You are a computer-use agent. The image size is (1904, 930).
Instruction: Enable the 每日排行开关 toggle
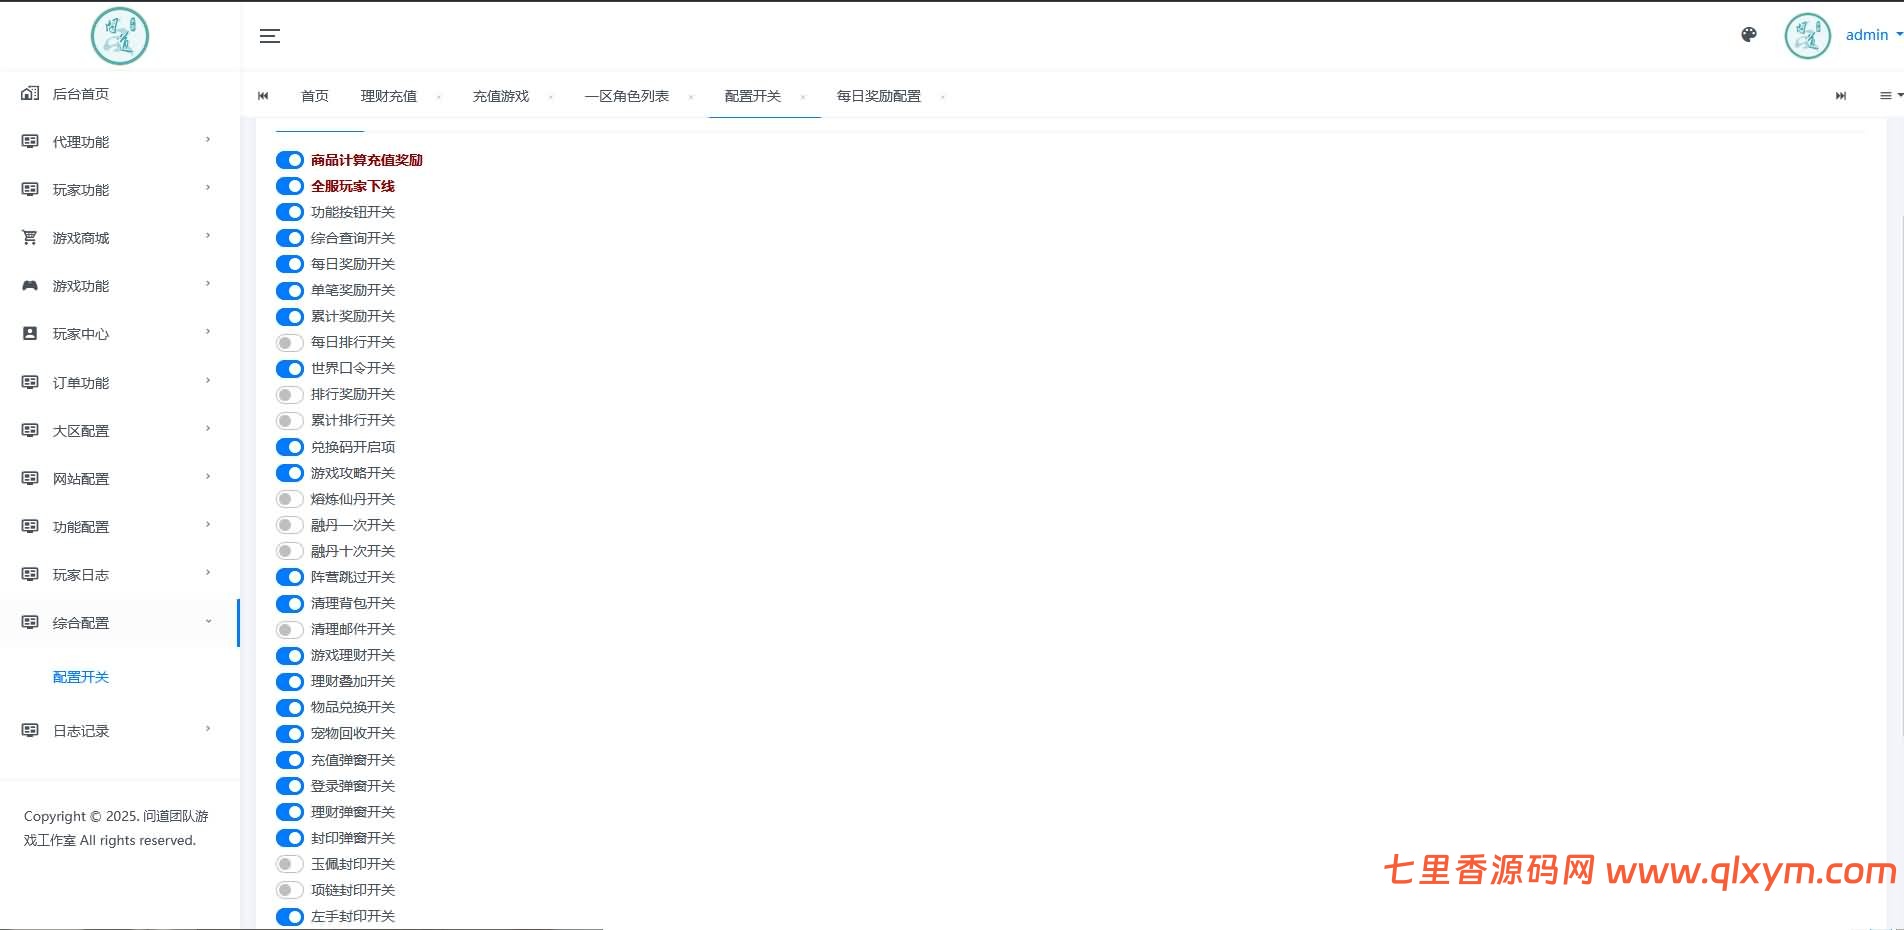(x=290, y=343)
